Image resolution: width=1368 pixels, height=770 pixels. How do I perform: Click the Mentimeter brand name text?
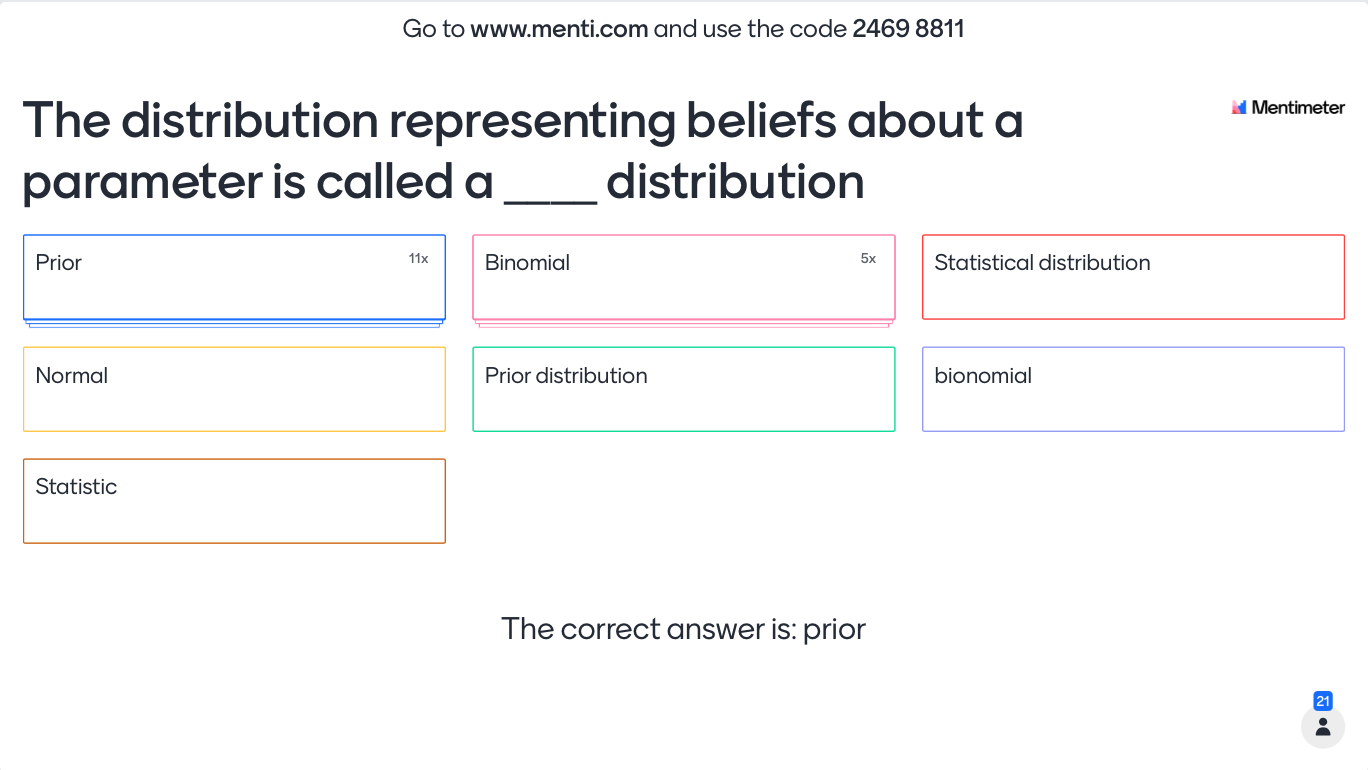pyautogui.click(x=1298, y=107)
